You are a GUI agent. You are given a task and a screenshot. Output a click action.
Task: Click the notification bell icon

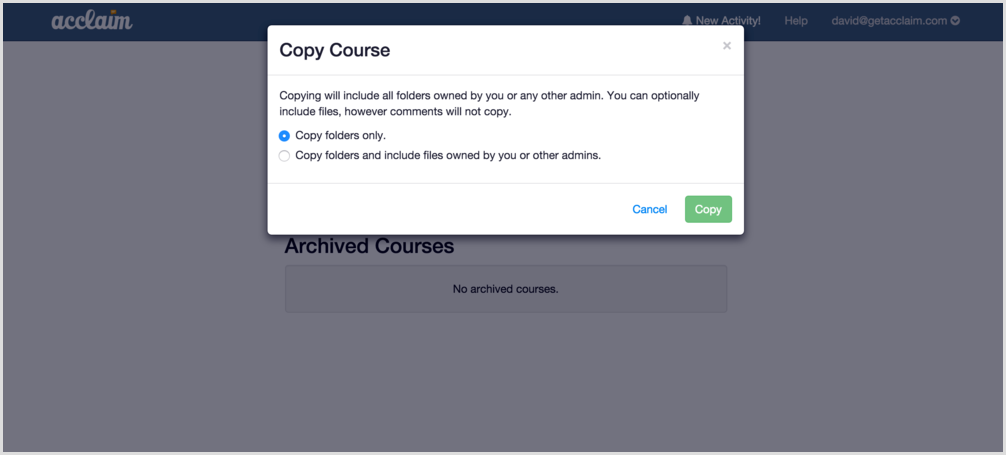pos(687,21)
